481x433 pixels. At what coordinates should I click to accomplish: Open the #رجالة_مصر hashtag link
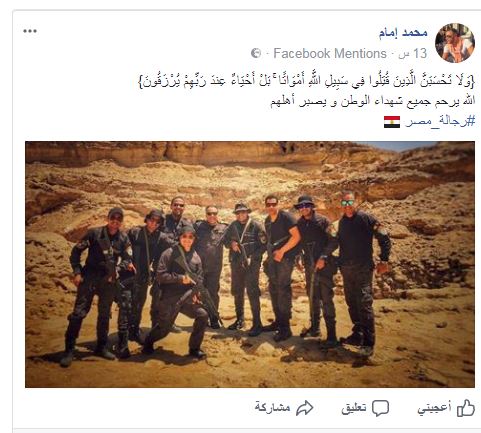tap(440, 121)
